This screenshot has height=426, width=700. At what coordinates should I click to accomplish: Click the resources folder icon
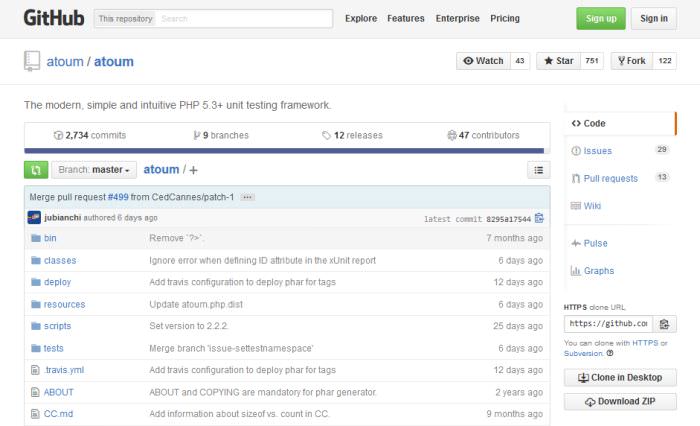tap(36, 304)
